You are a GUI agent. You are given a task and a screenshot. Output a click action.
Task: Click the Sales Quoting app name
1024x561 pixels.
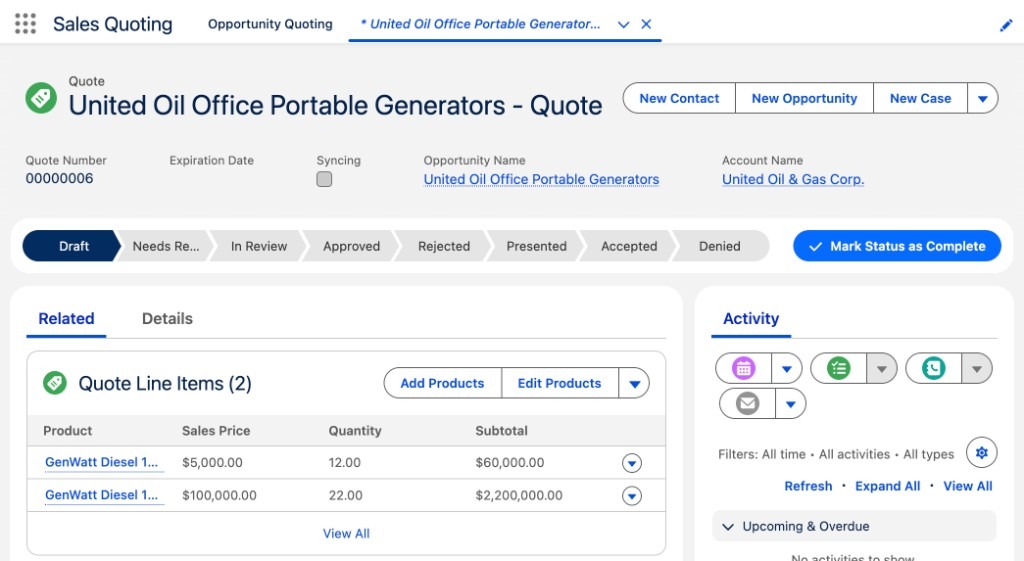pos(112,24)
